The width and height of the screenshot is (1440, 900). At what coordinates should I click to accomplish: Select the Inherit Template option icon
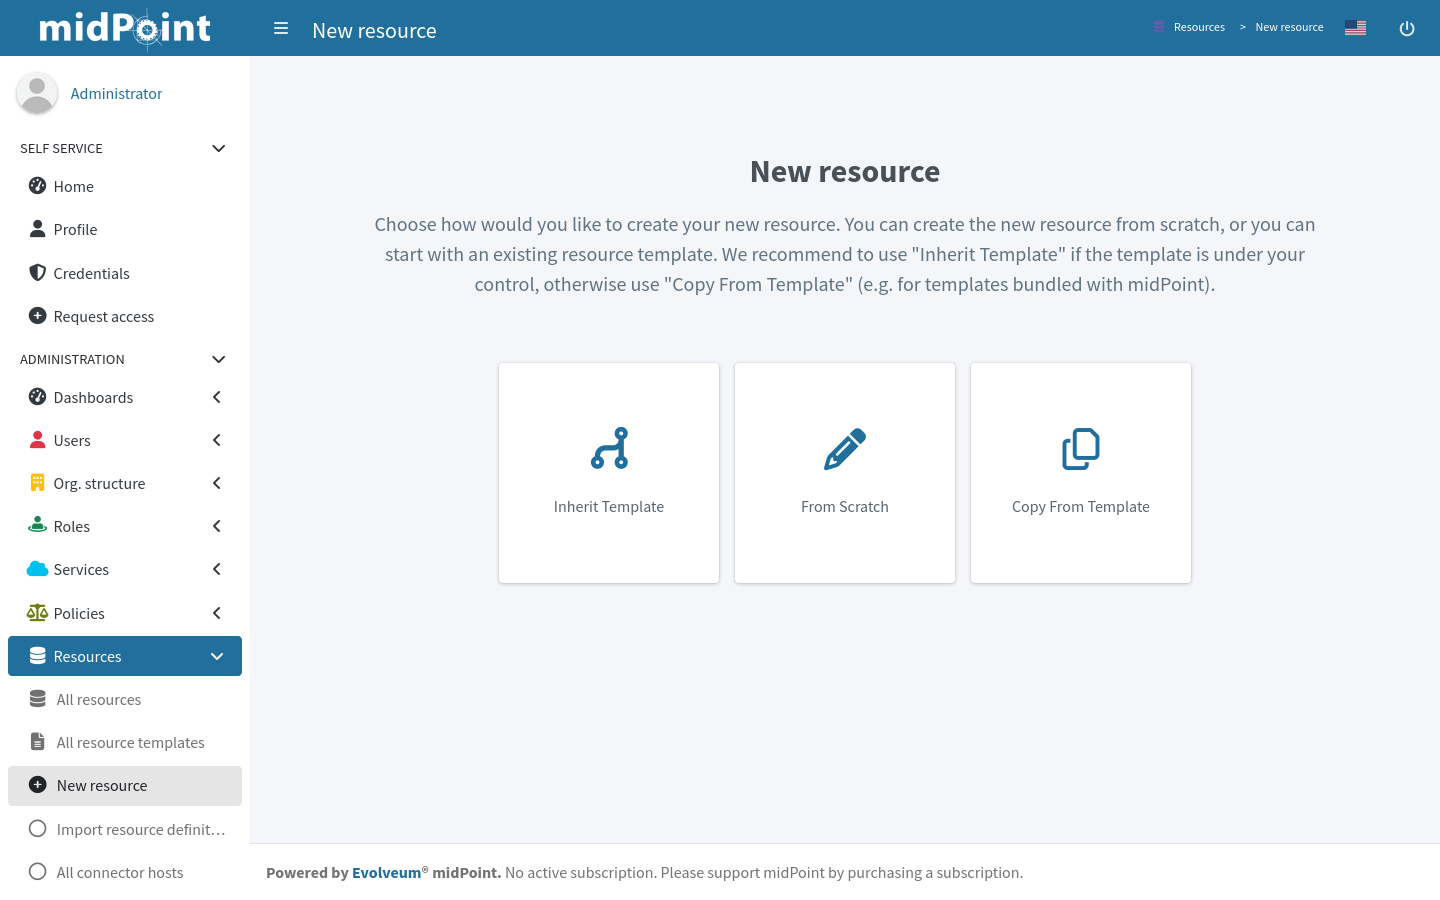coord(609,449)
